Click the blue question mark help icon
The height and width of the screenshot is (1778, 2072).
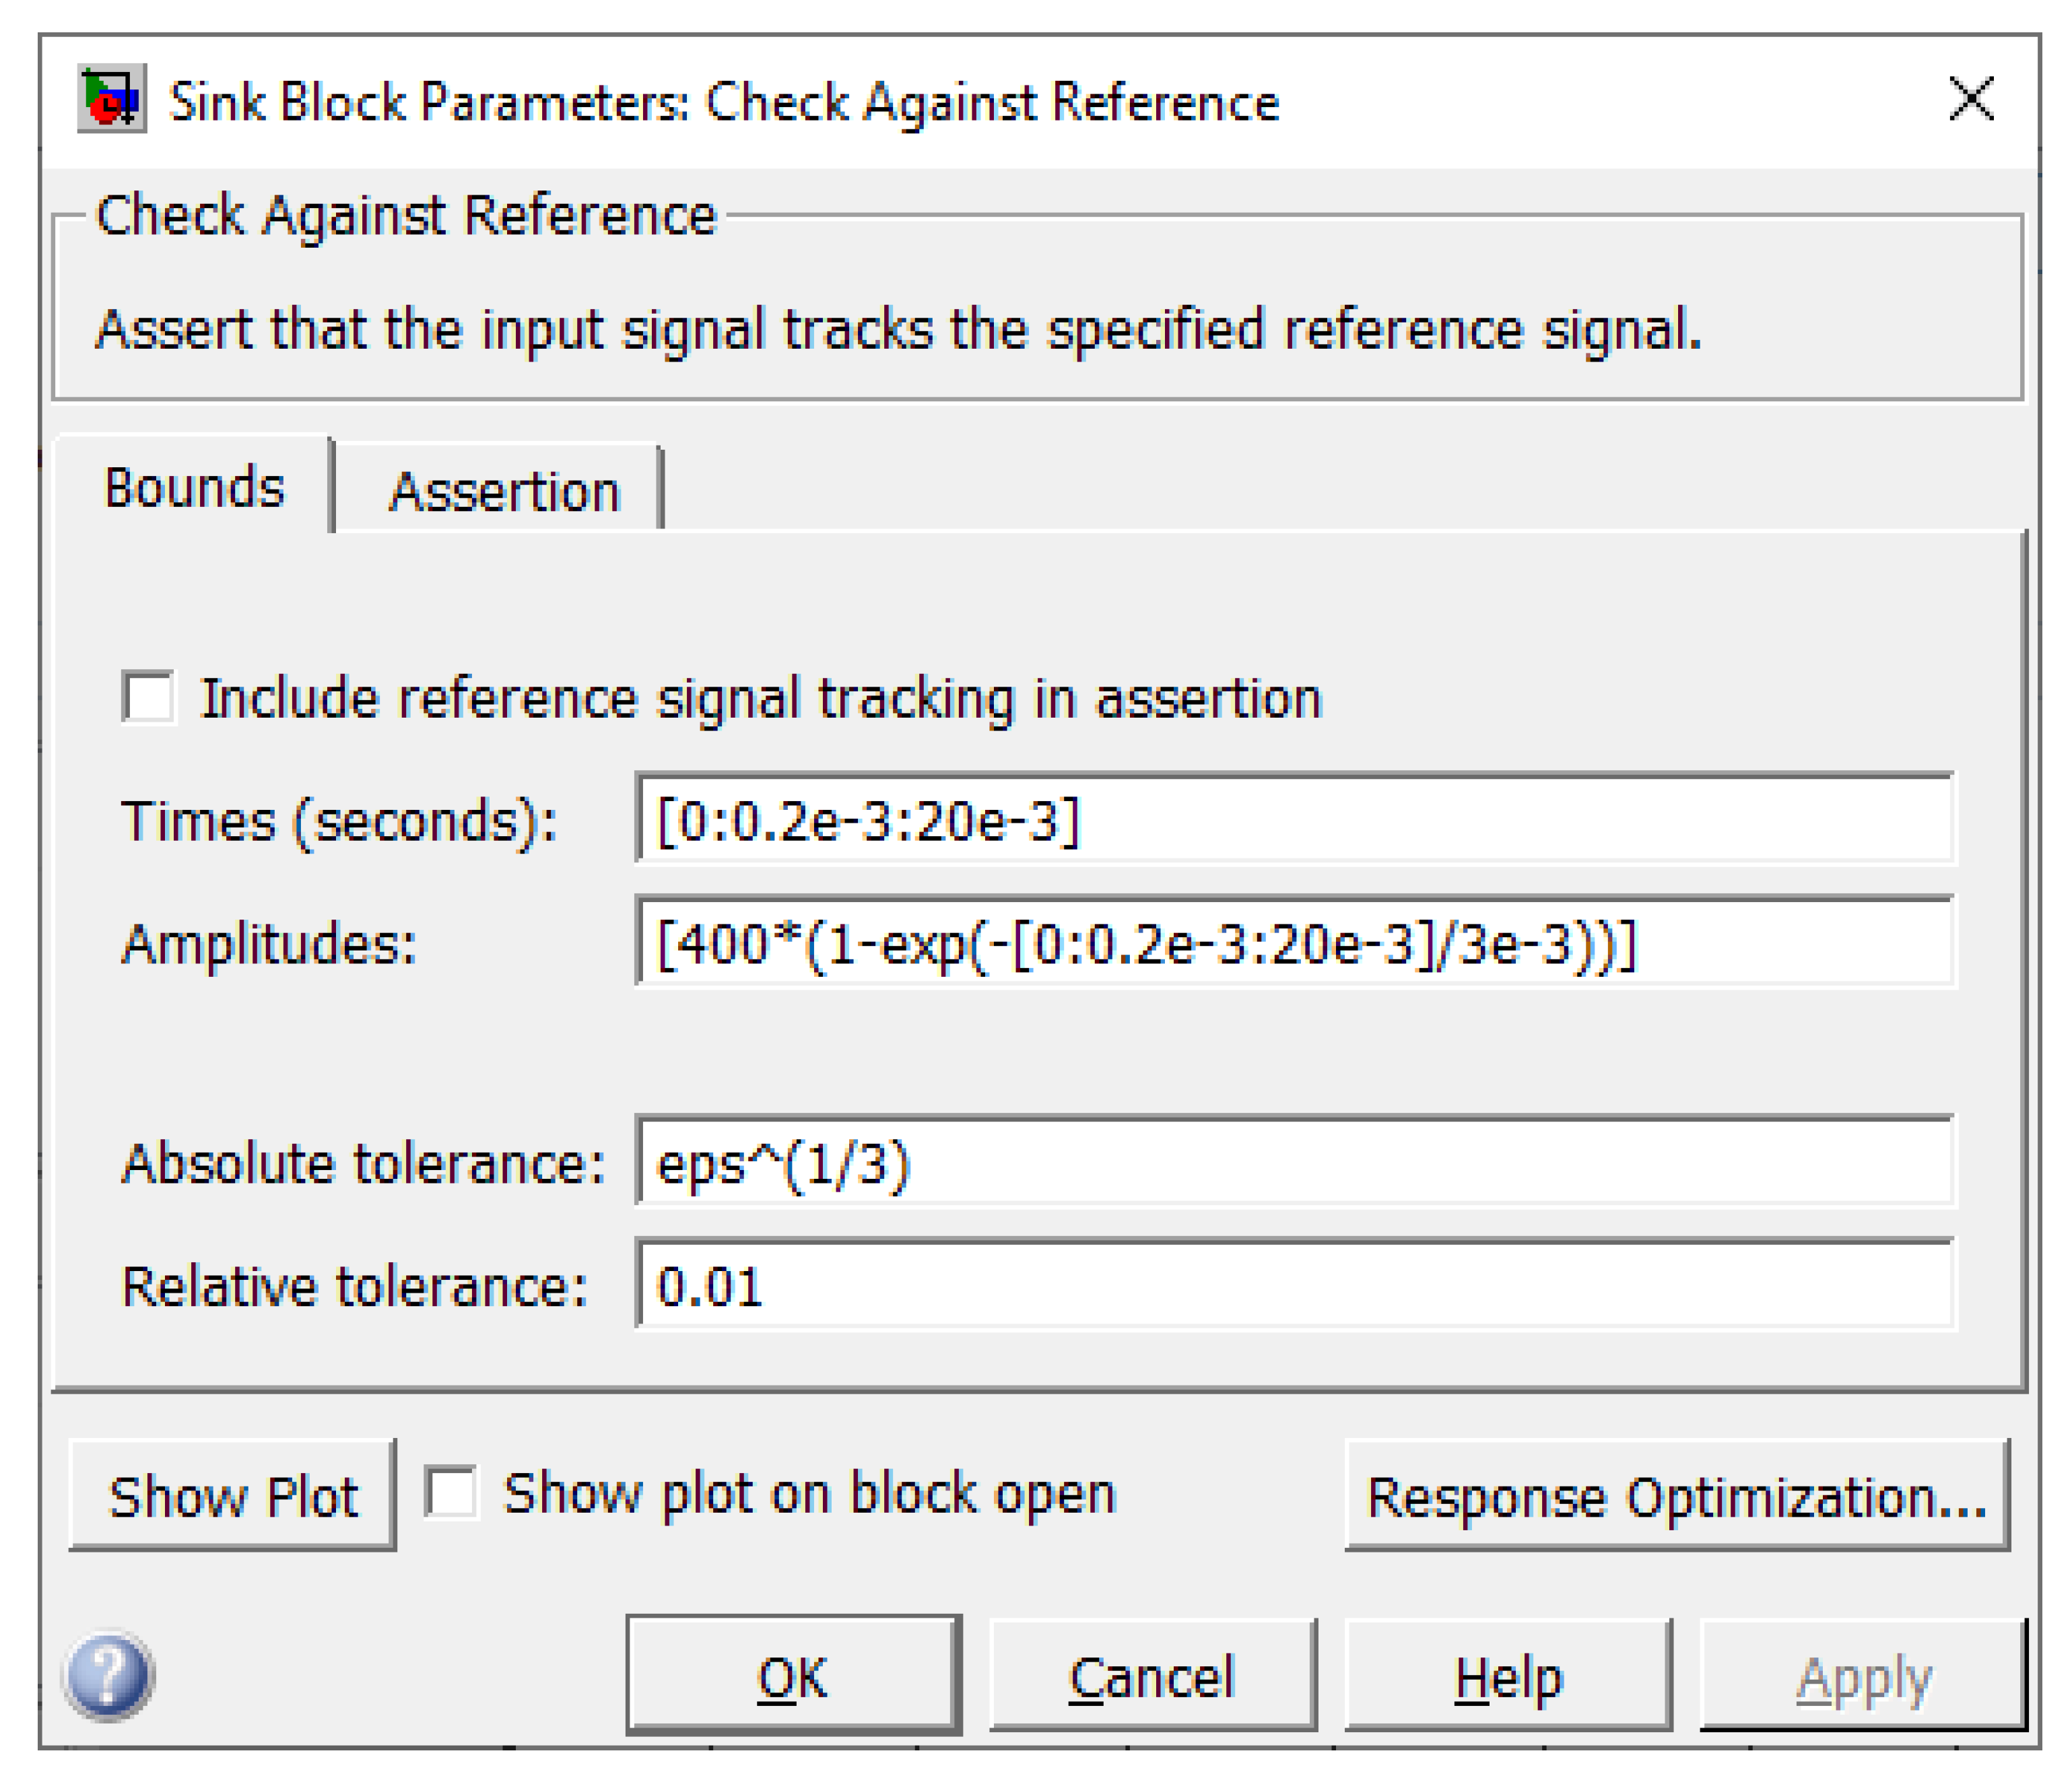pyautogui.click(x=108, y=1676)
